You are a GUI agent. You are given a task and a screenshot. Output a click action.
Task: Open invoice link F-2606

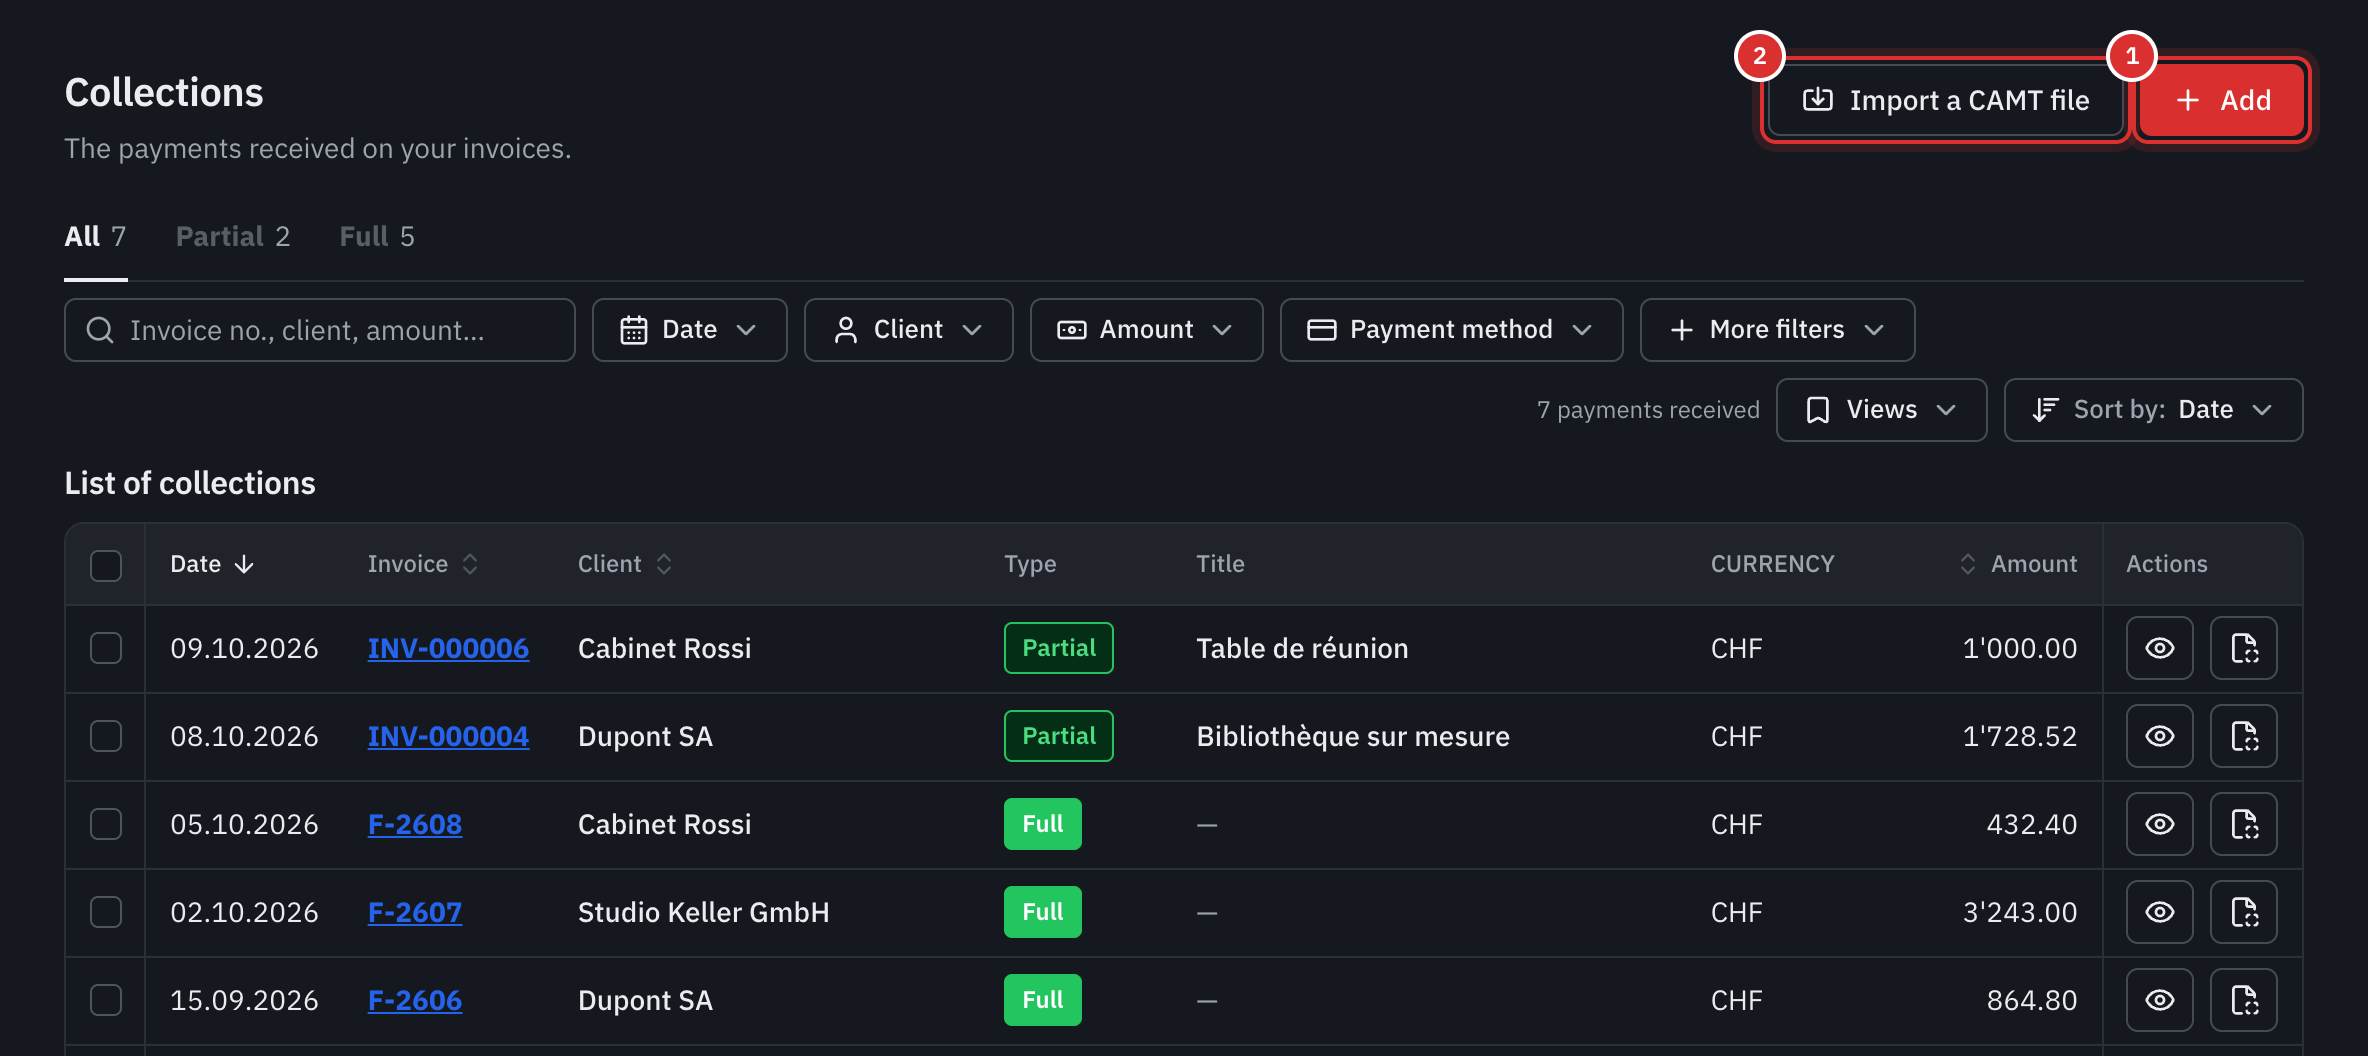click(x=415, y=1000)
